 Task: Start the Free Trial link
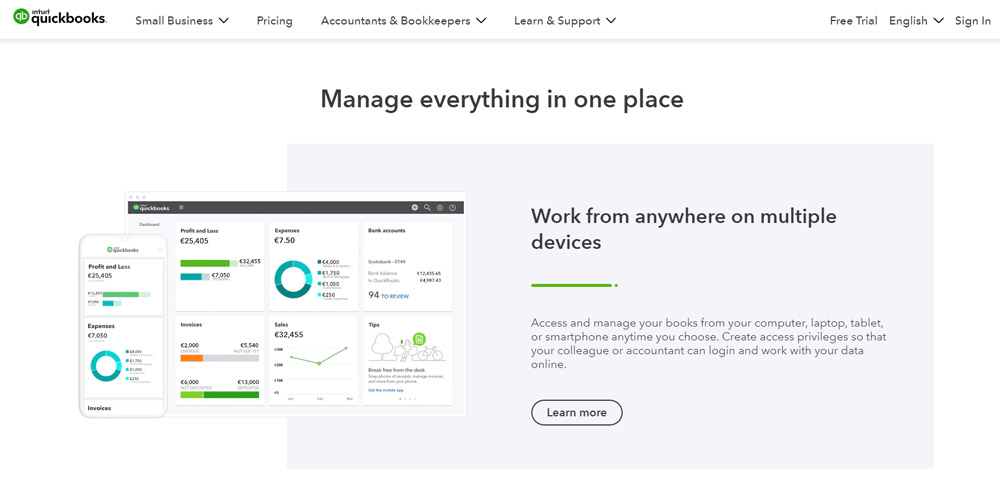click(x=853, y=20)
